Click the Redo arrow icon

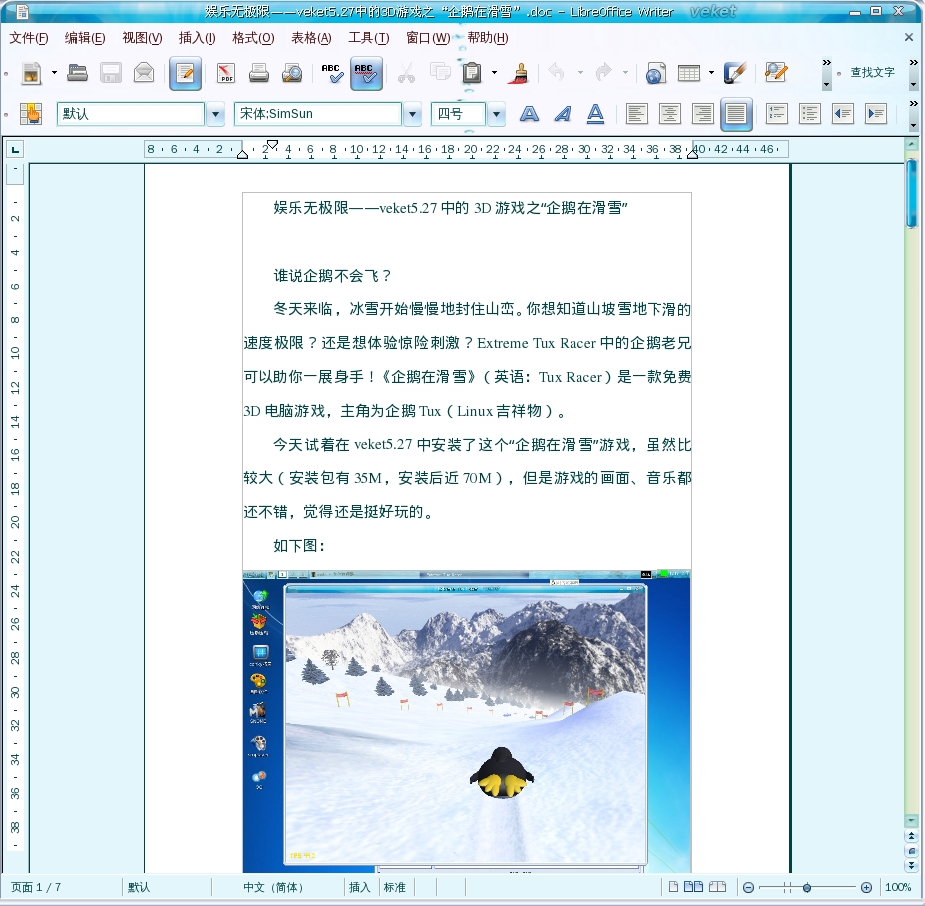point(603,73)
